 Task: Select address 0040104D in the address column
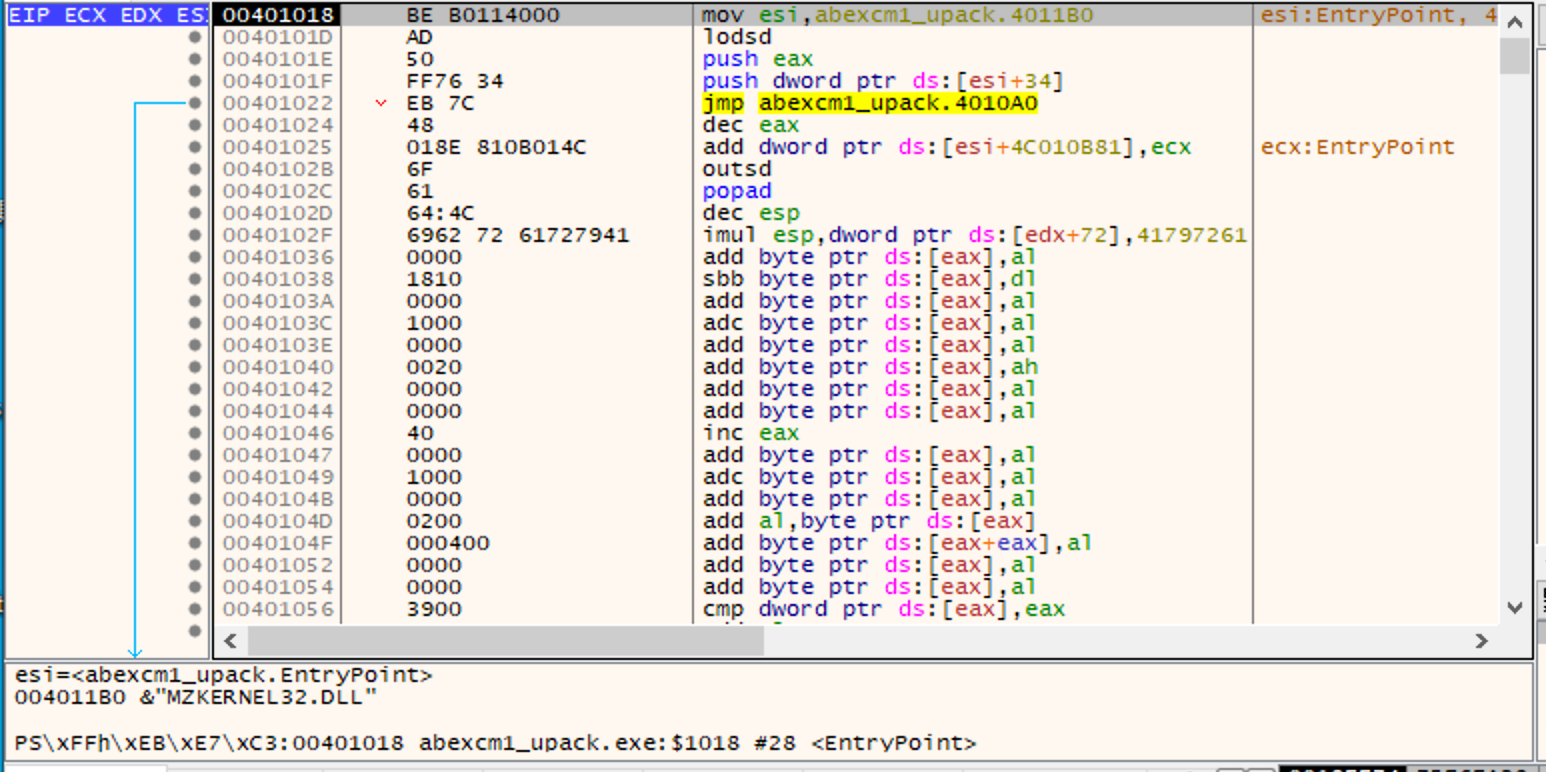click(x=278, y=521)
